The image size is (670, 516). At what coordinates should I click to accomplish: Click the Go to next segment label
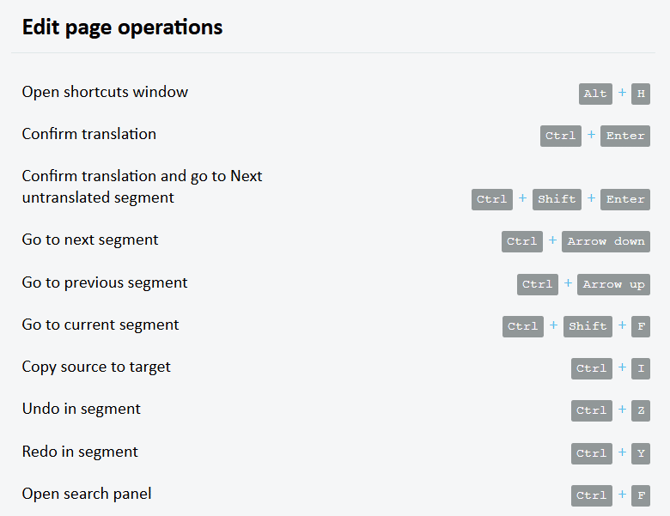90,240
